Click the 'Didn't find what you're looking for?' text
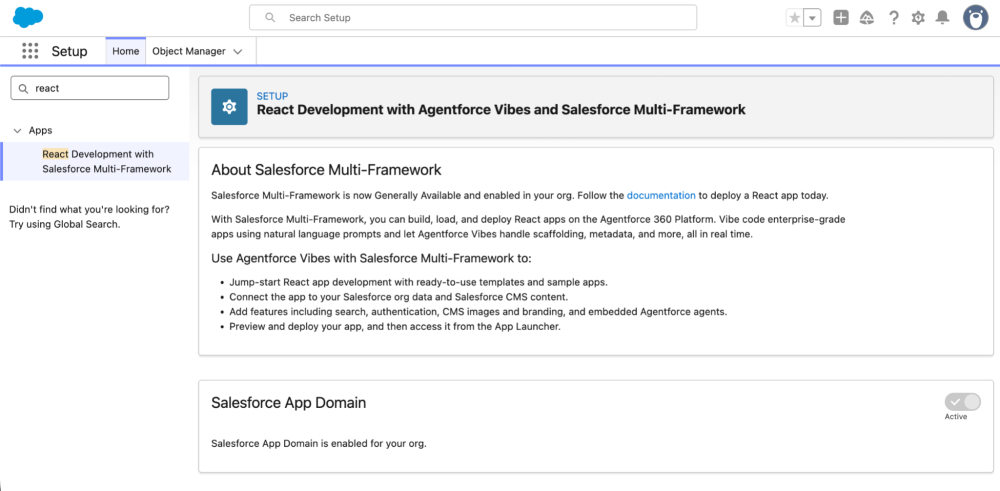Screen dimensions: 1000x491 click(x=89, y=209)
